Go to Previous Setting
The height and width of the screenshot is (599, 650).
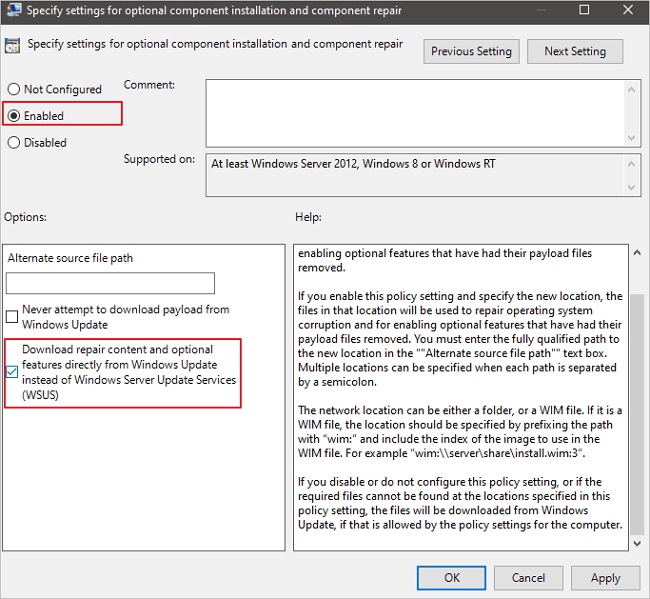pos(472,52)
